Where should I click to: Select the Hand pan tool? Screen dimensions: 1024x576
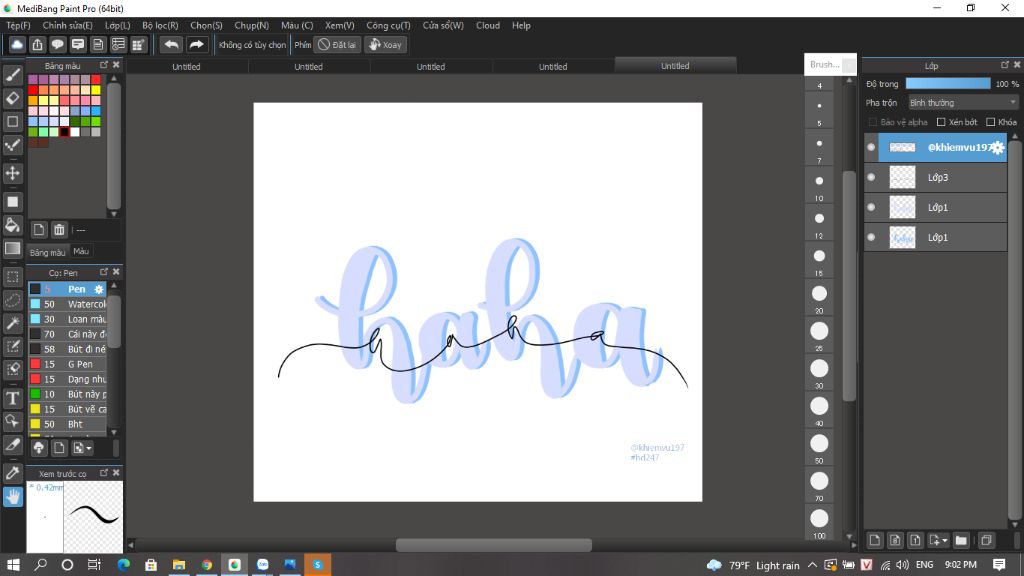[x=12, y=497]
